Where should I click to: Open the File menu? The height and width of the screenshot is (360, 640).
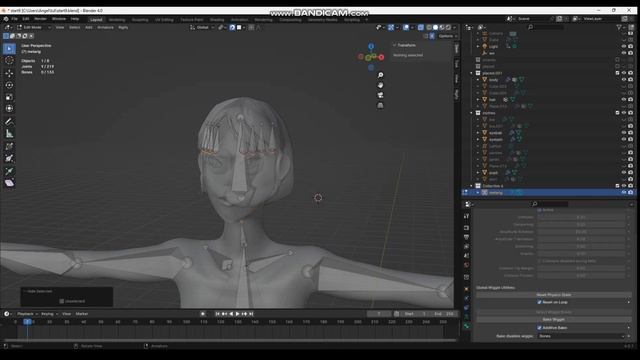(x=14, y=19)
